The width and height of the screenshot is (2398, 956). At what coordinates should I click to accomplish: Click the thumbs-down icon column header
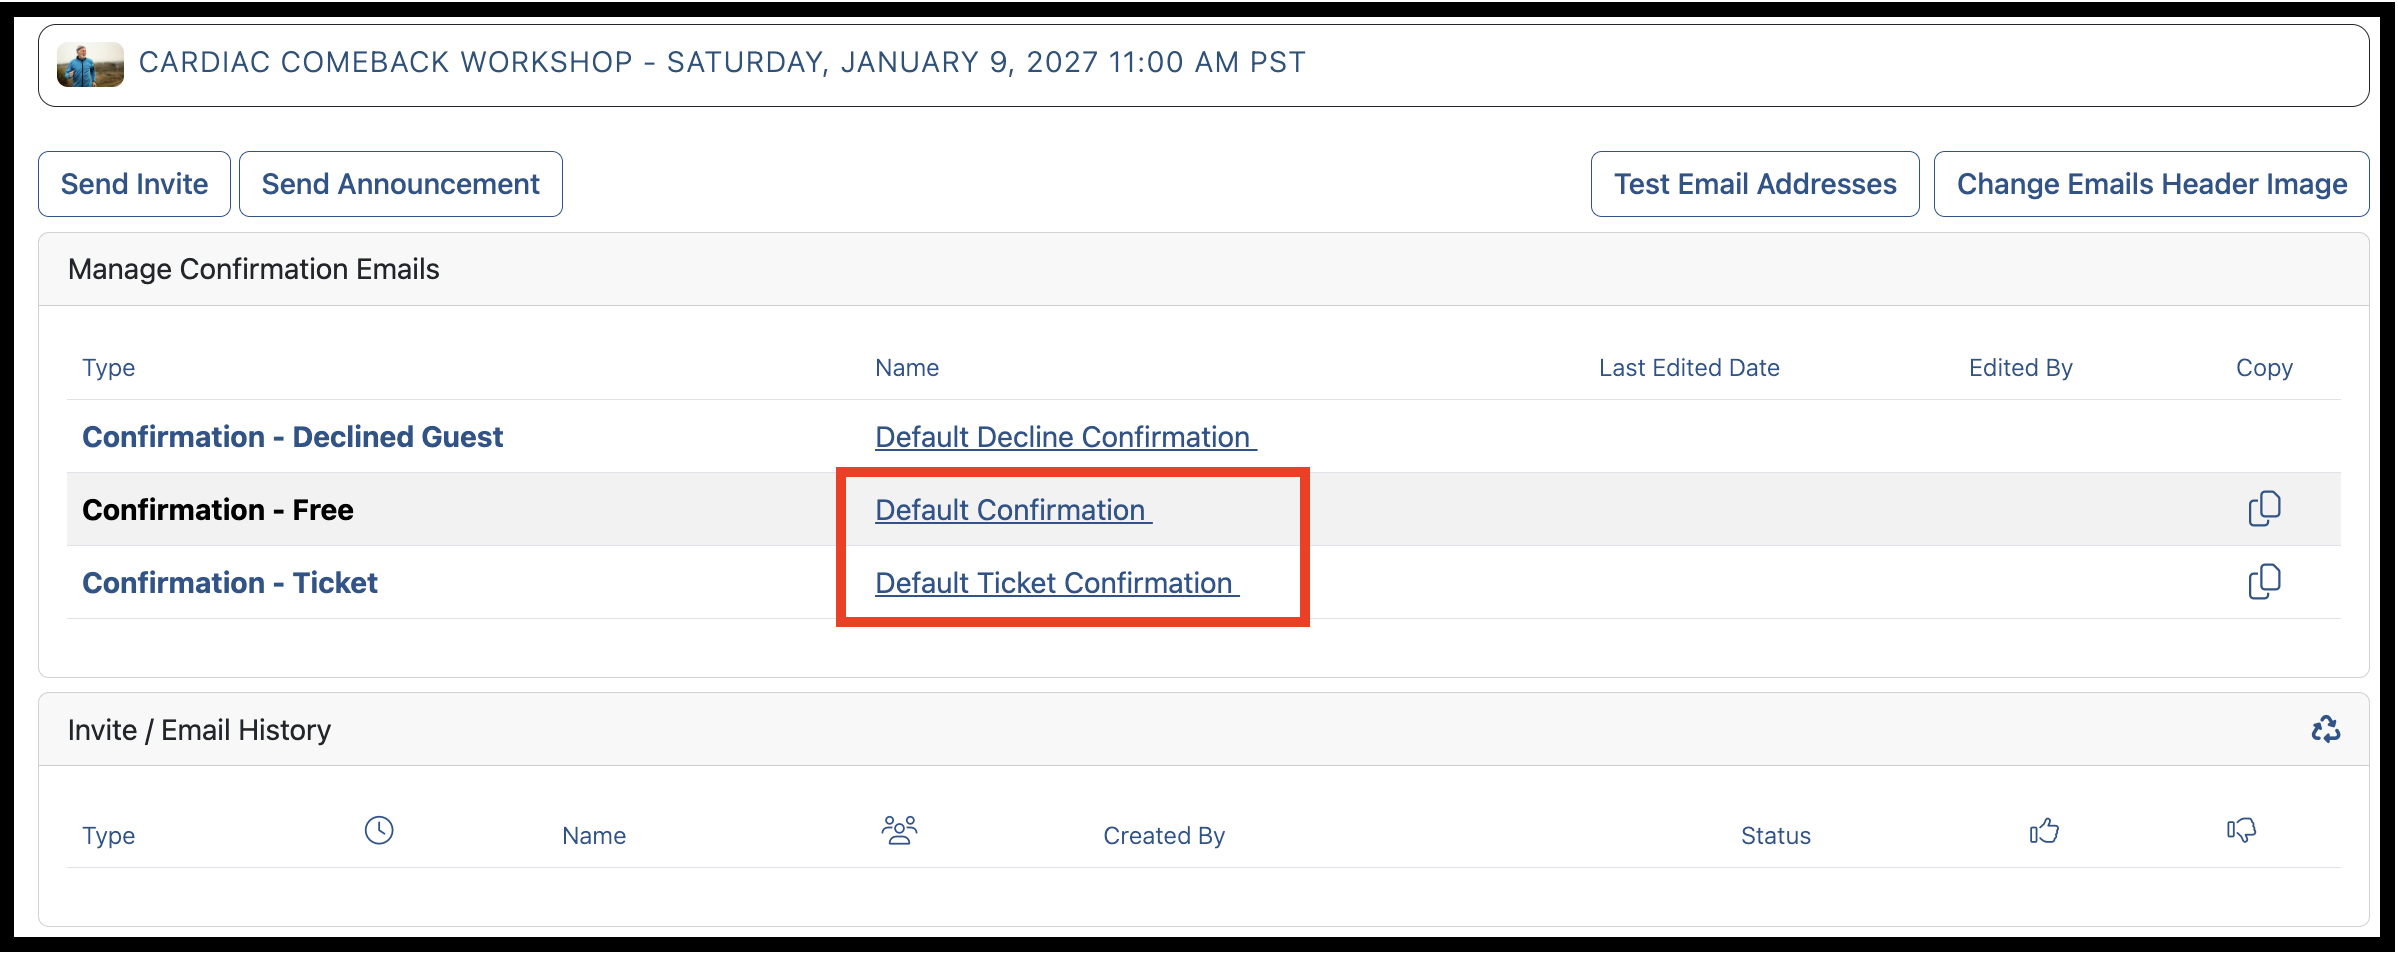[x=2241, y=830]
